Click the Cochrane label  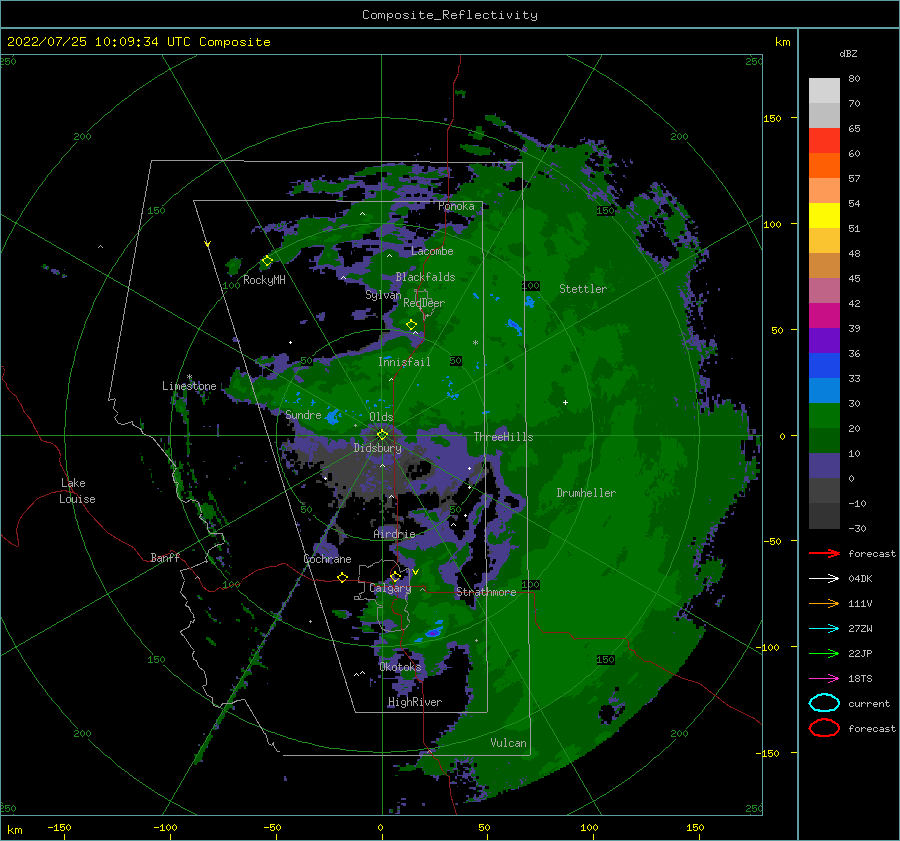click(x=327, y=559)
